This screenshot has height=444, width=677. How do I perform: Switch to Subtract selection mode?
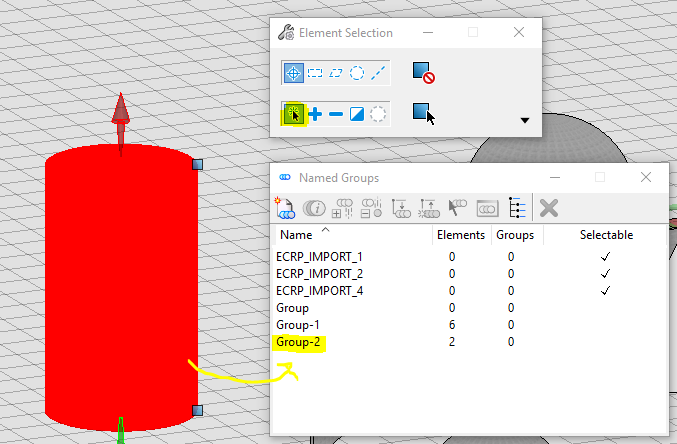[335, 114]
